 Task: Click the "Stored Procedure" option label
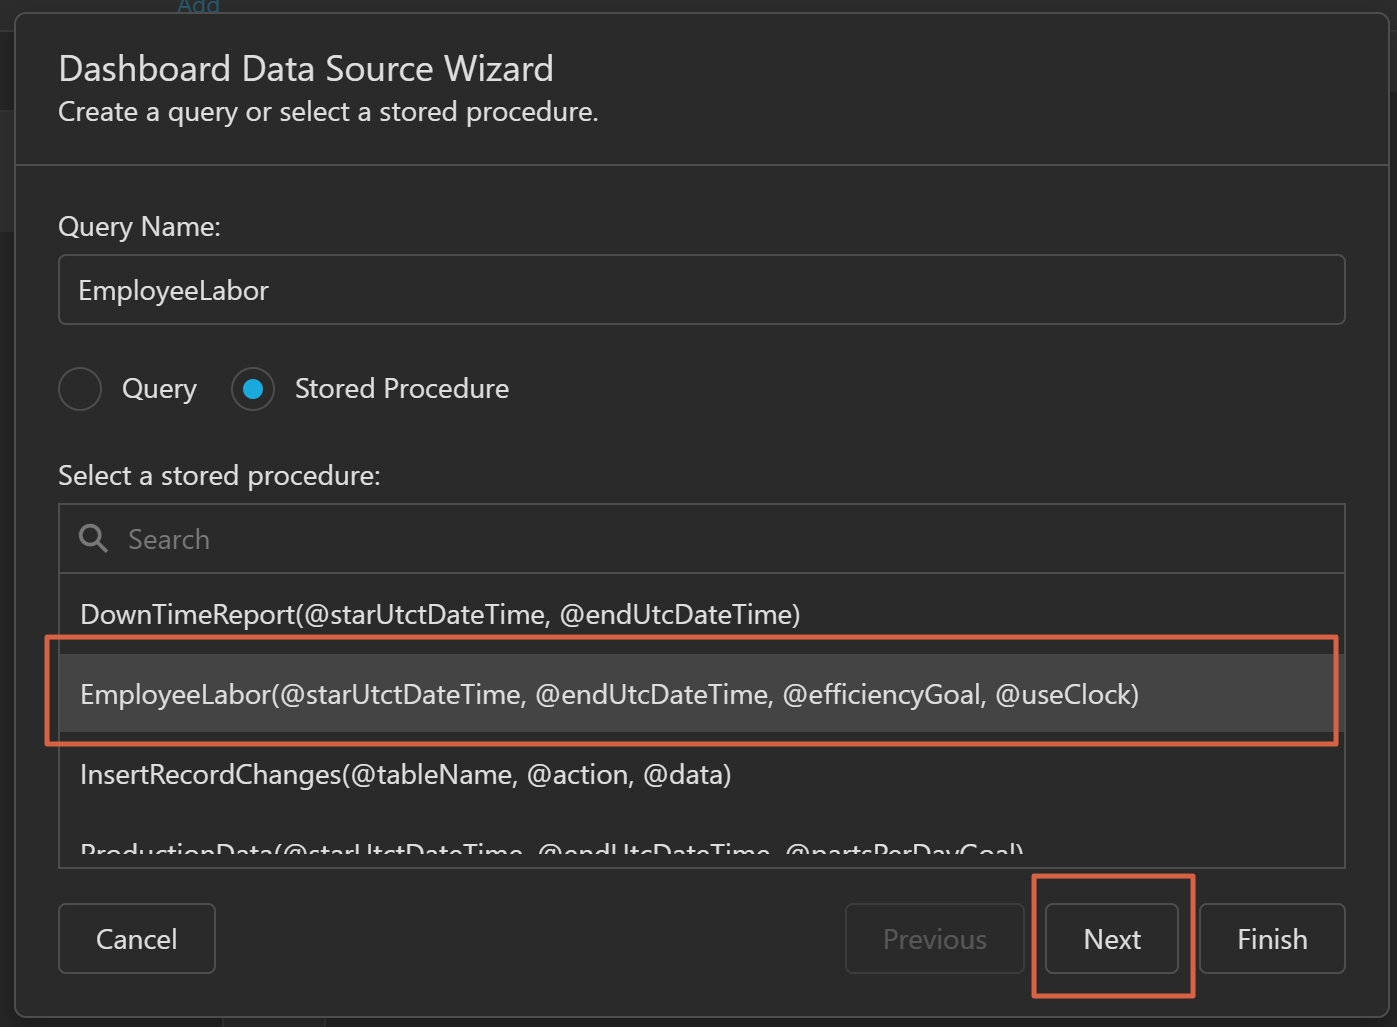click(x=401, y=389)
